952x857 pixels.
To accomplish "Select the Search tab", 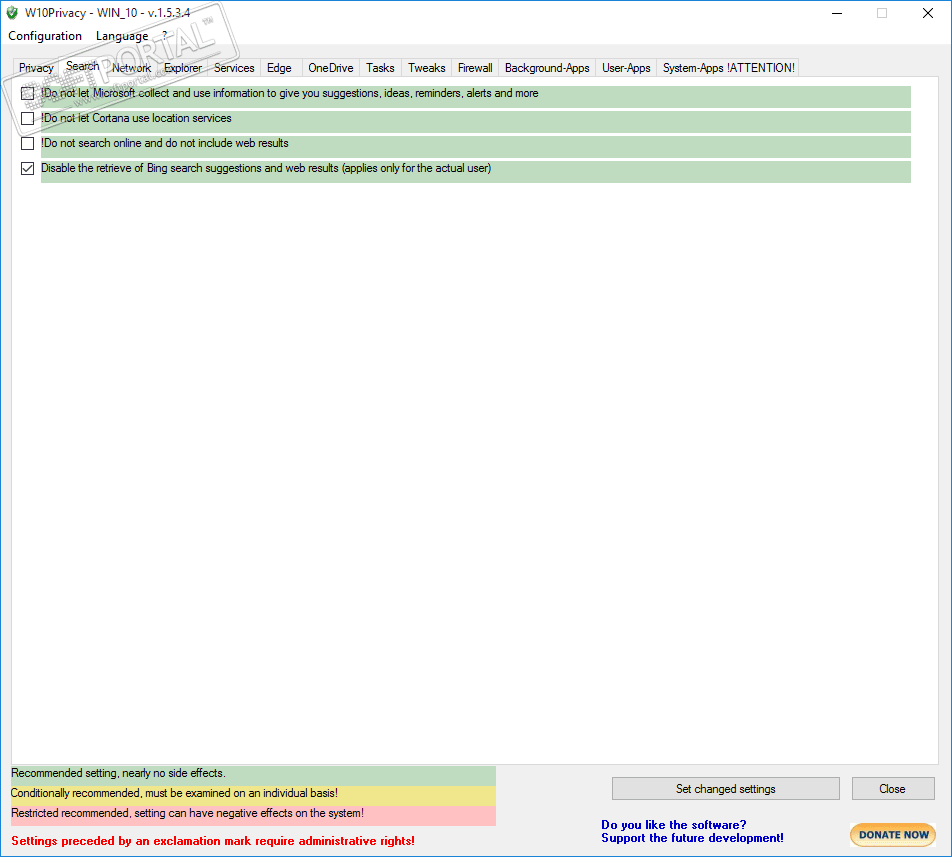I will (x=83, y=66).
